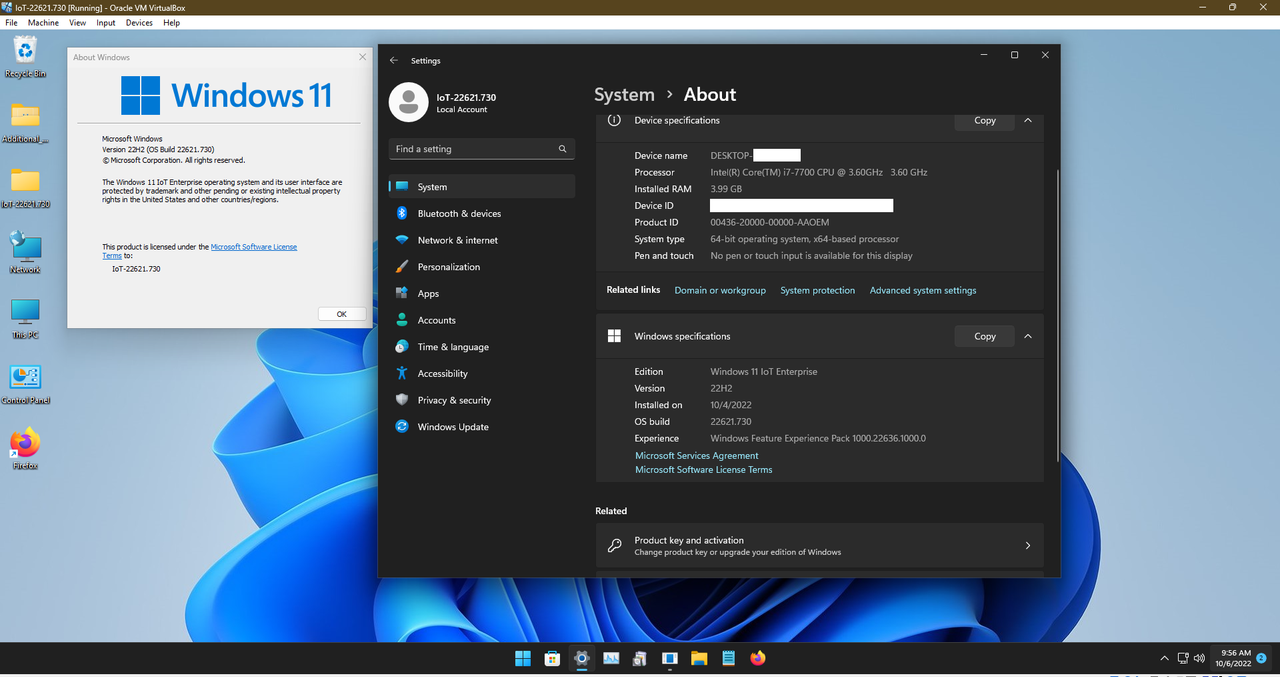Open Product key and activation
The width and height of the screenshot is (1280, 677).
[819, 546]
